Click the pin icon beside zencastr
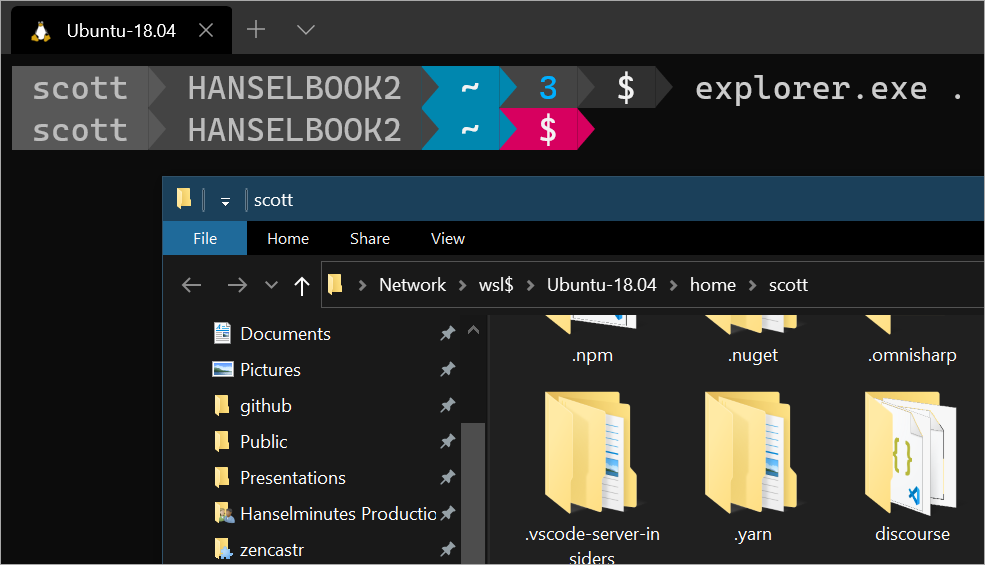The image size is (985, 565). coord(447,549)
